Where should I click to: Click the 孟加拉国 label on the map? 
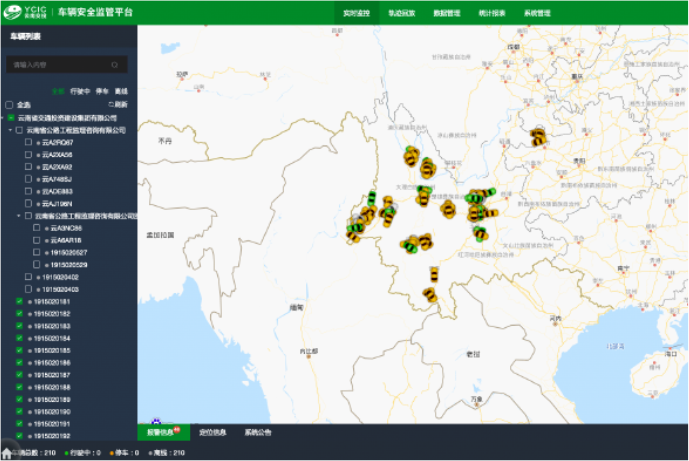[x=160, y=236]
